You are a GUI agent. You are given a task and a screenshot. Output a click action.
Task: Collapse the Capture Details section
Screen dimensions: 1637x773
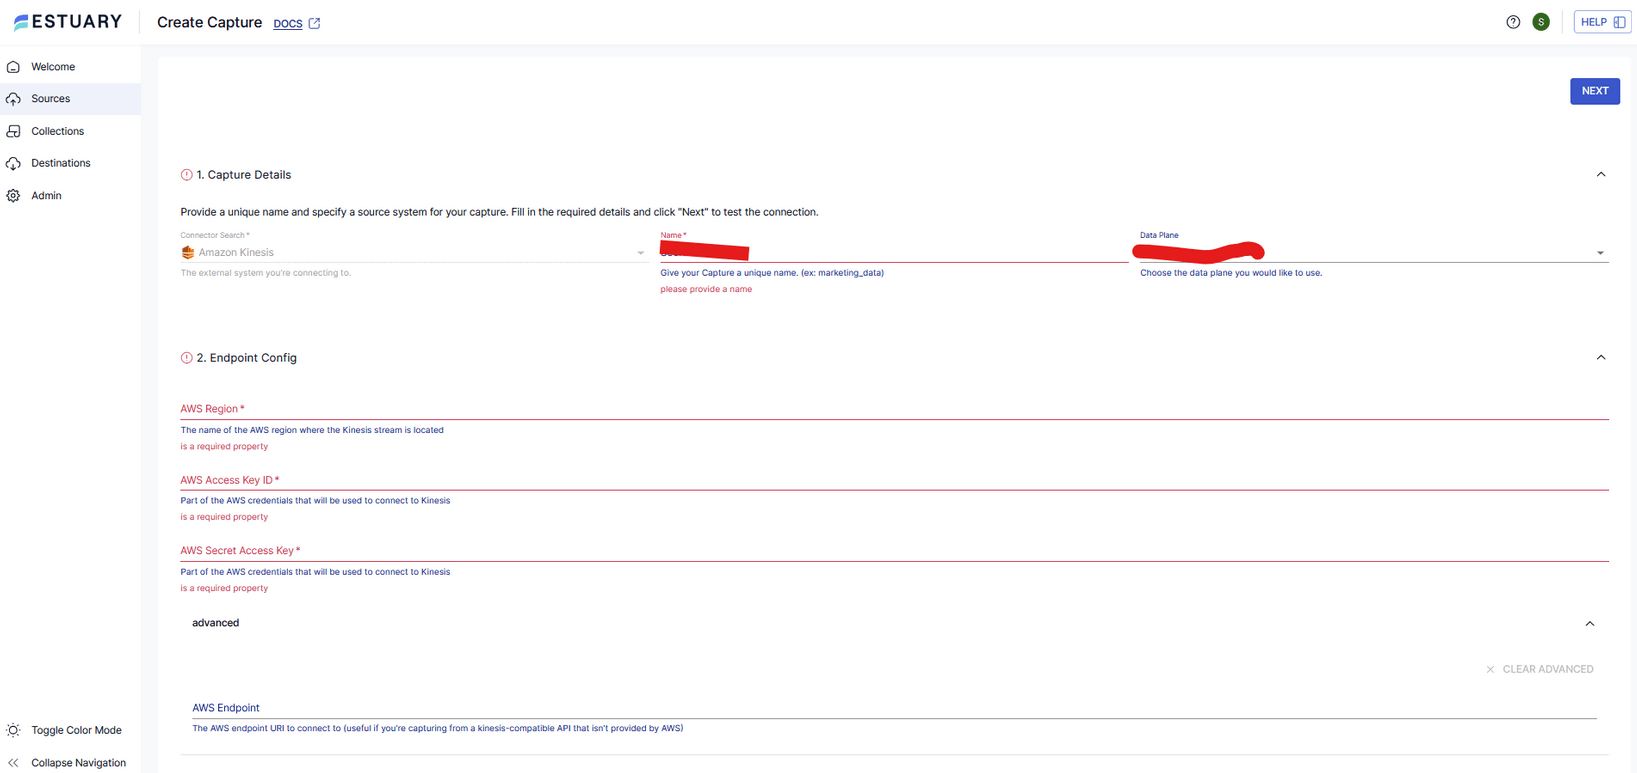(x=1600, y=175)
